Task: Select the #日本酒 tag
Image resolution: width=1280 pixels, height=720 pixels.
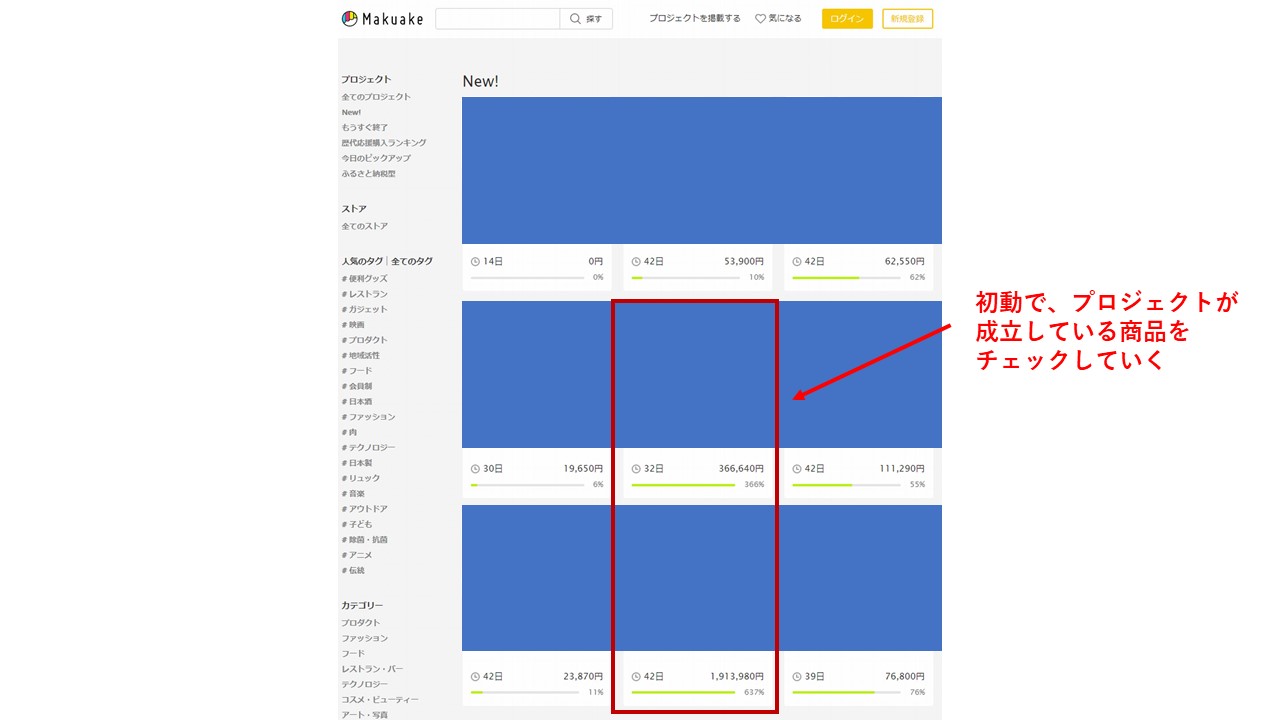Action: coord(357,402)
